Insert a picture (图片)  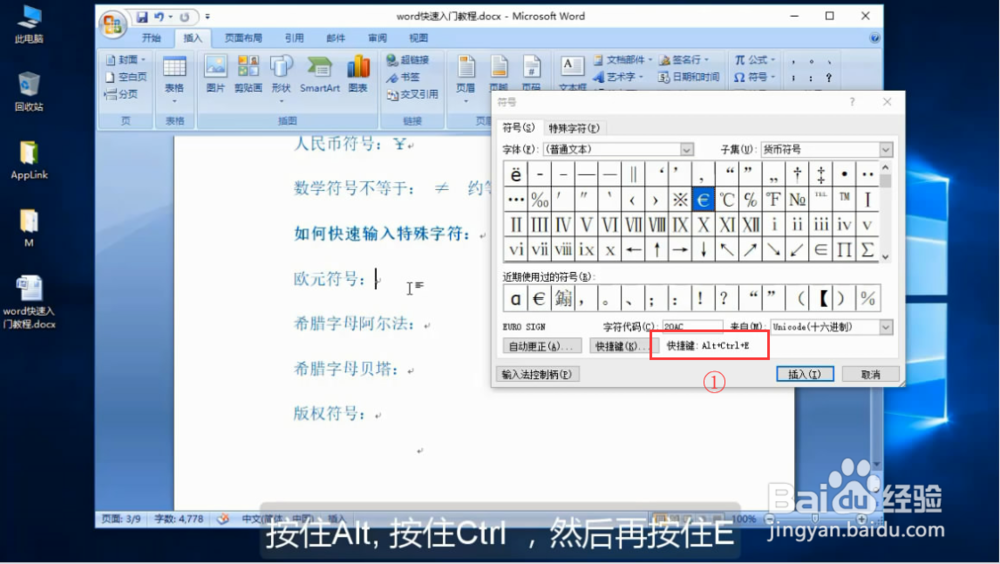tap(216, 74)
